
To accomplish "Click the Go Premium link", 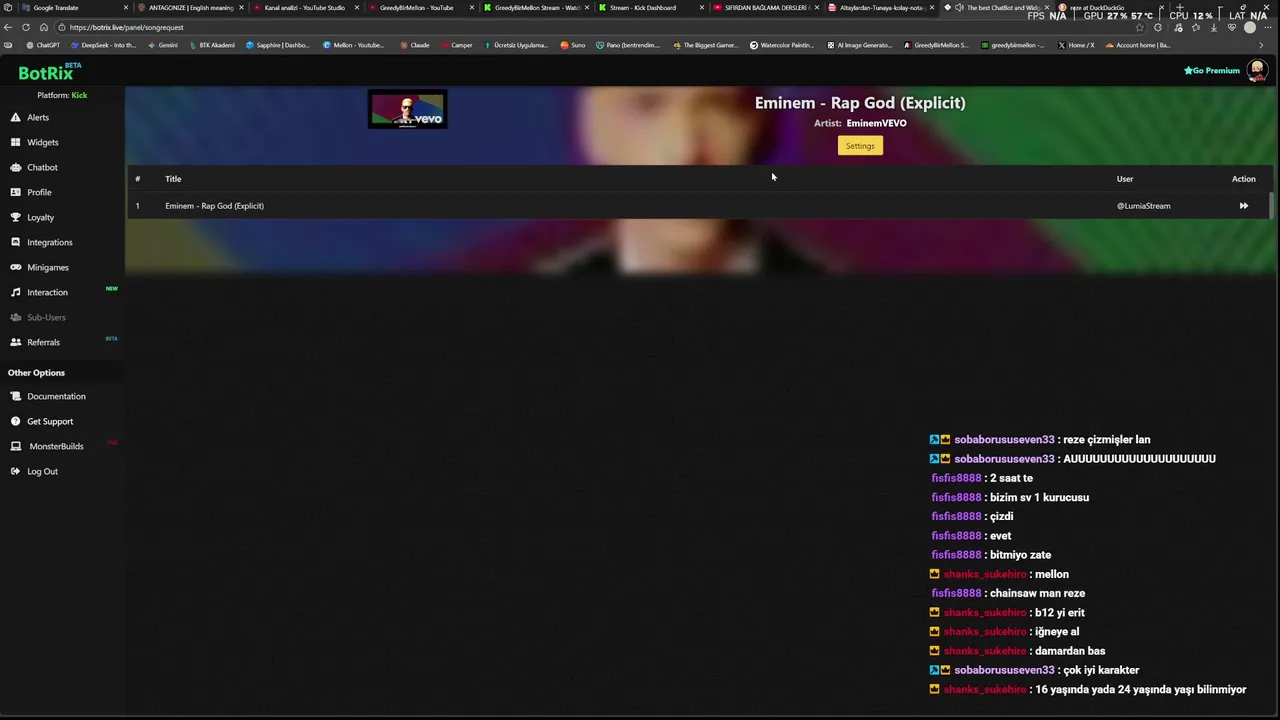I will pyautogui.click(x=1212, y=71).
